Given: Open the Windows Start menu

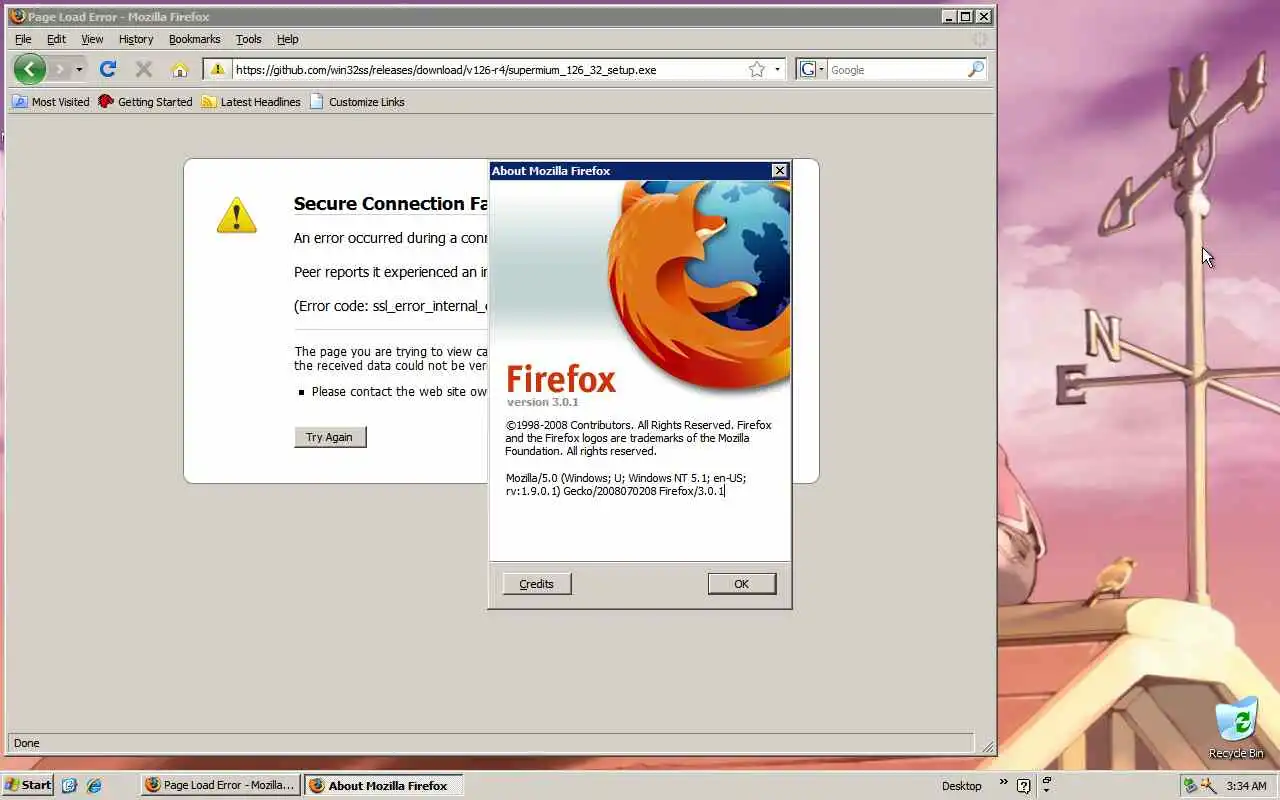Looking at the screenshot, I should (x=28, y=785).
